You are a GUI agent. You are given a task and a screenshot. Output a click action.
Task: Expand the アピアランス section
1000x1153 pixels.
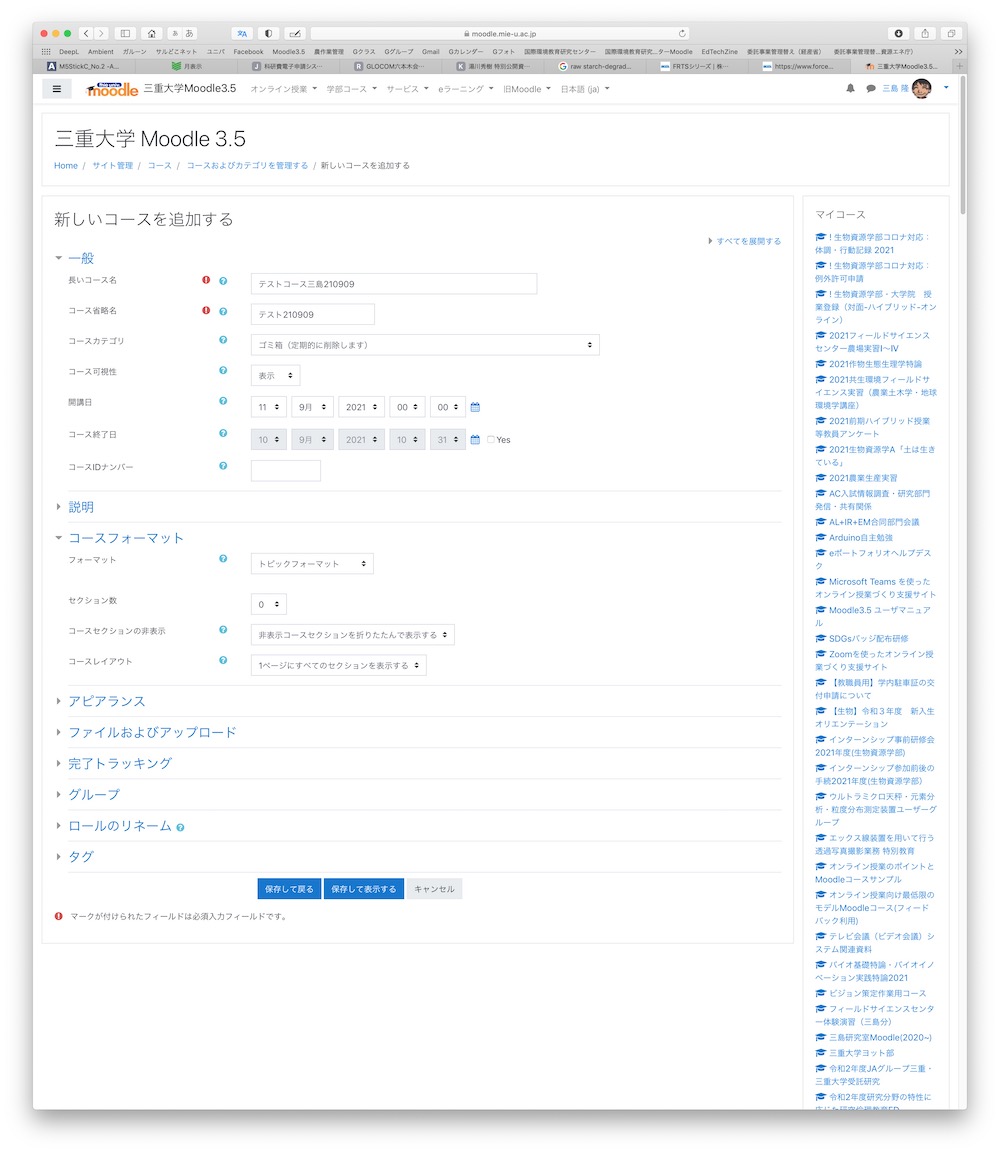click(x=106, y=701)
